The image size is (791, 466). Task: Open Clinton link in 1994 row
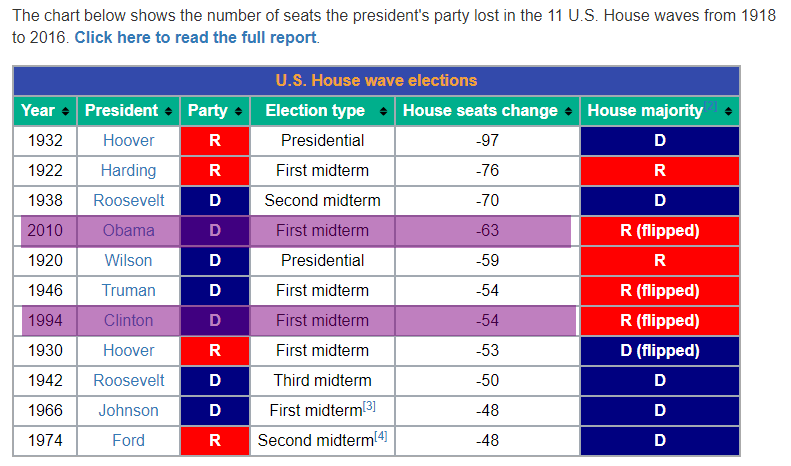tap(128, 320)
